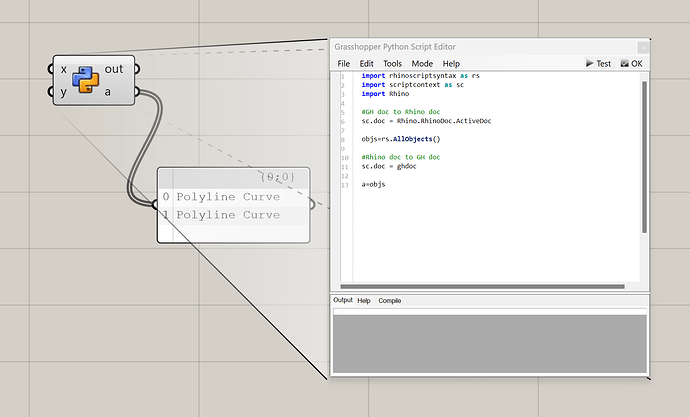Open the Edit menu in script editor
Viewport: 690px width, 417px height.
(x=366, y=64)
